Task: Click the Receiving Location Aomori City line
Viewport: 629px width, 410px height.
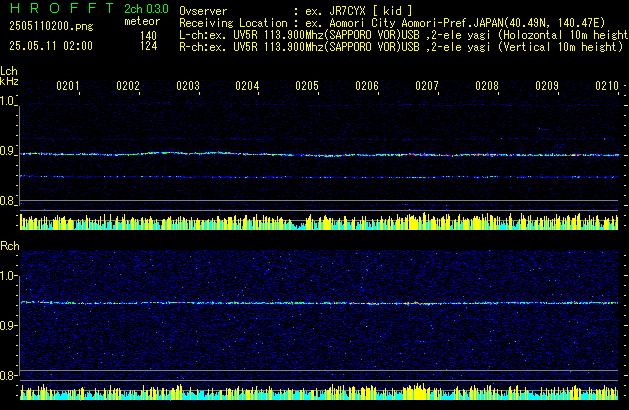Action: coord(392,23)
